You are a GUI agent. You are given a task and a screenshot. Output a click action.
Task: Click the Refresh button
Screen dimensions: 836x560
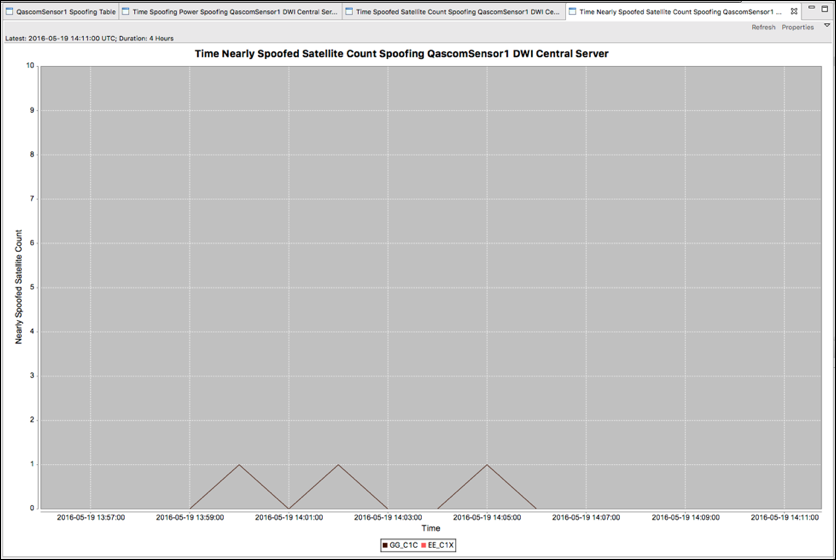(x=763, y=27)
